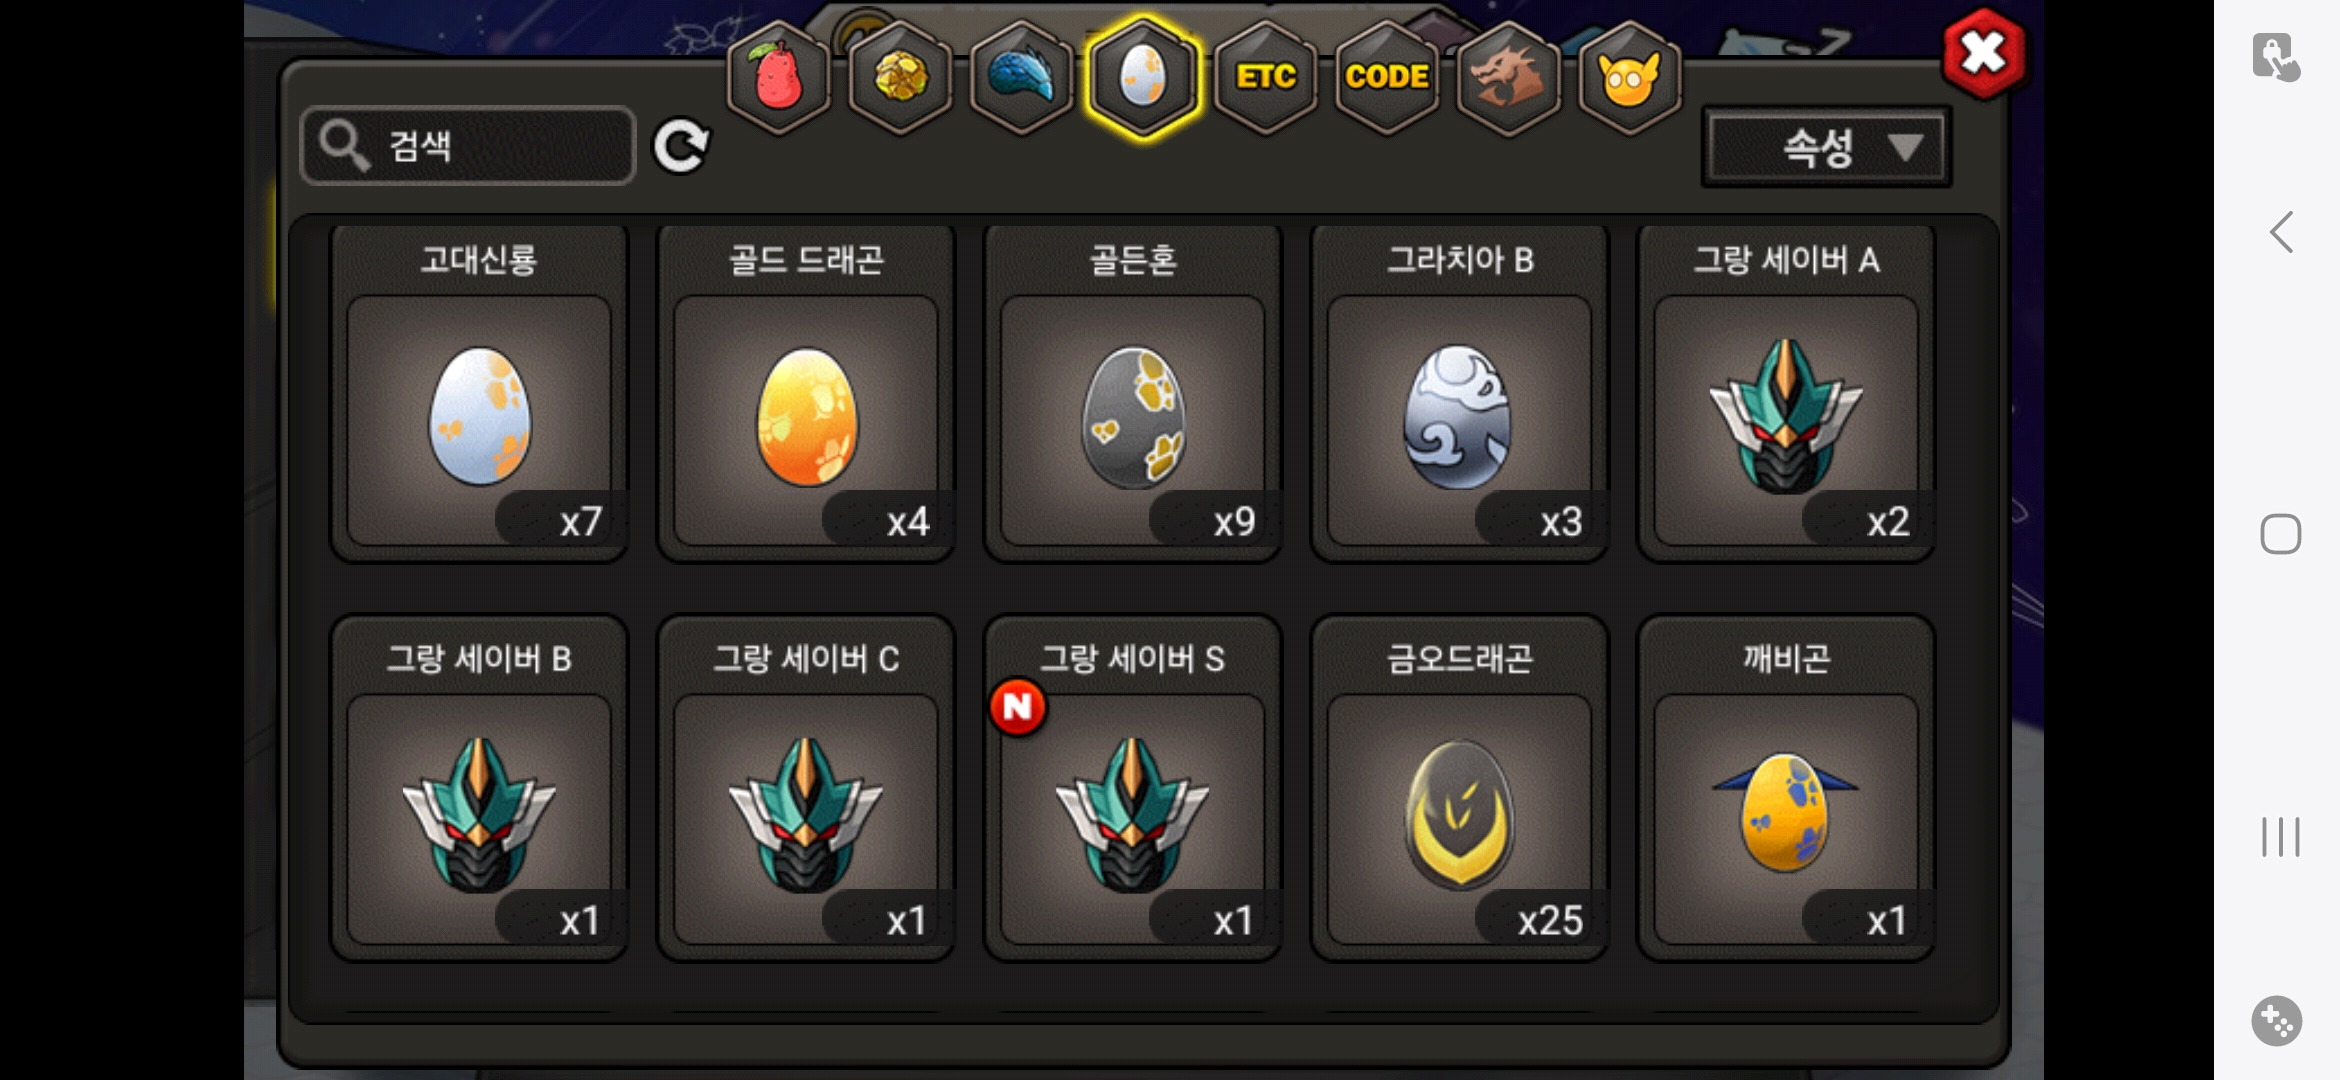Switch to the ETC tab
The image size is (2340, 1080).
(x=1265, y=77)
